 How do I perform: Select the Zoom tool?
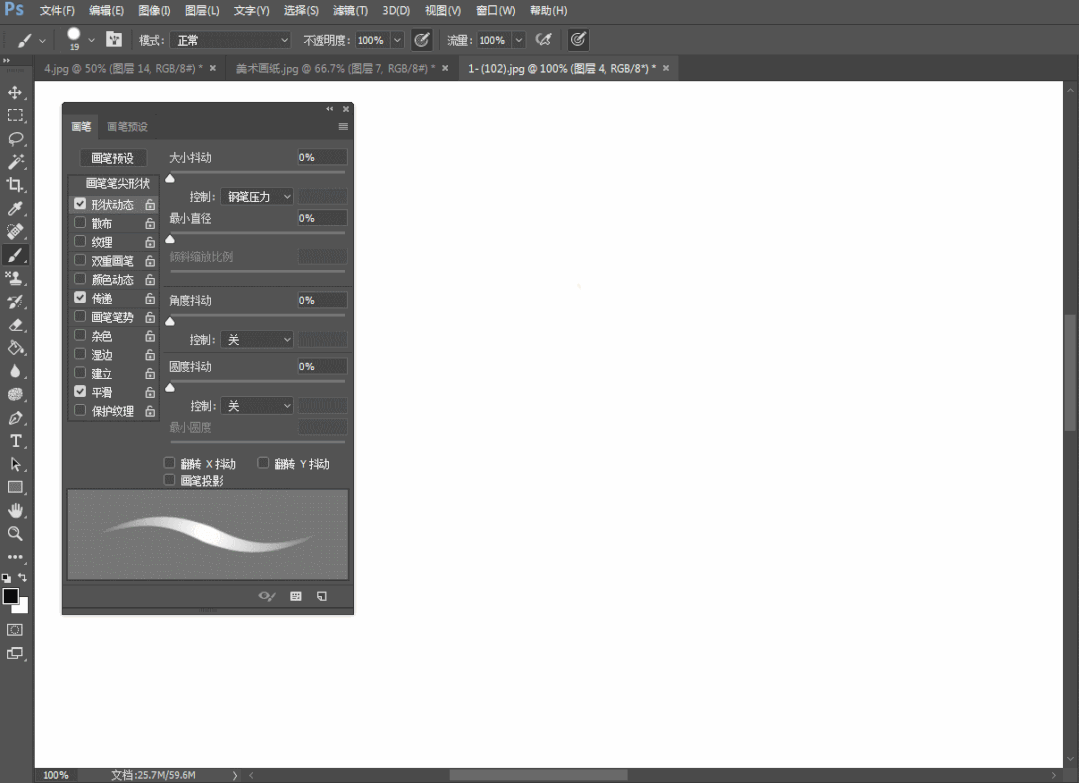coord(14,534)
